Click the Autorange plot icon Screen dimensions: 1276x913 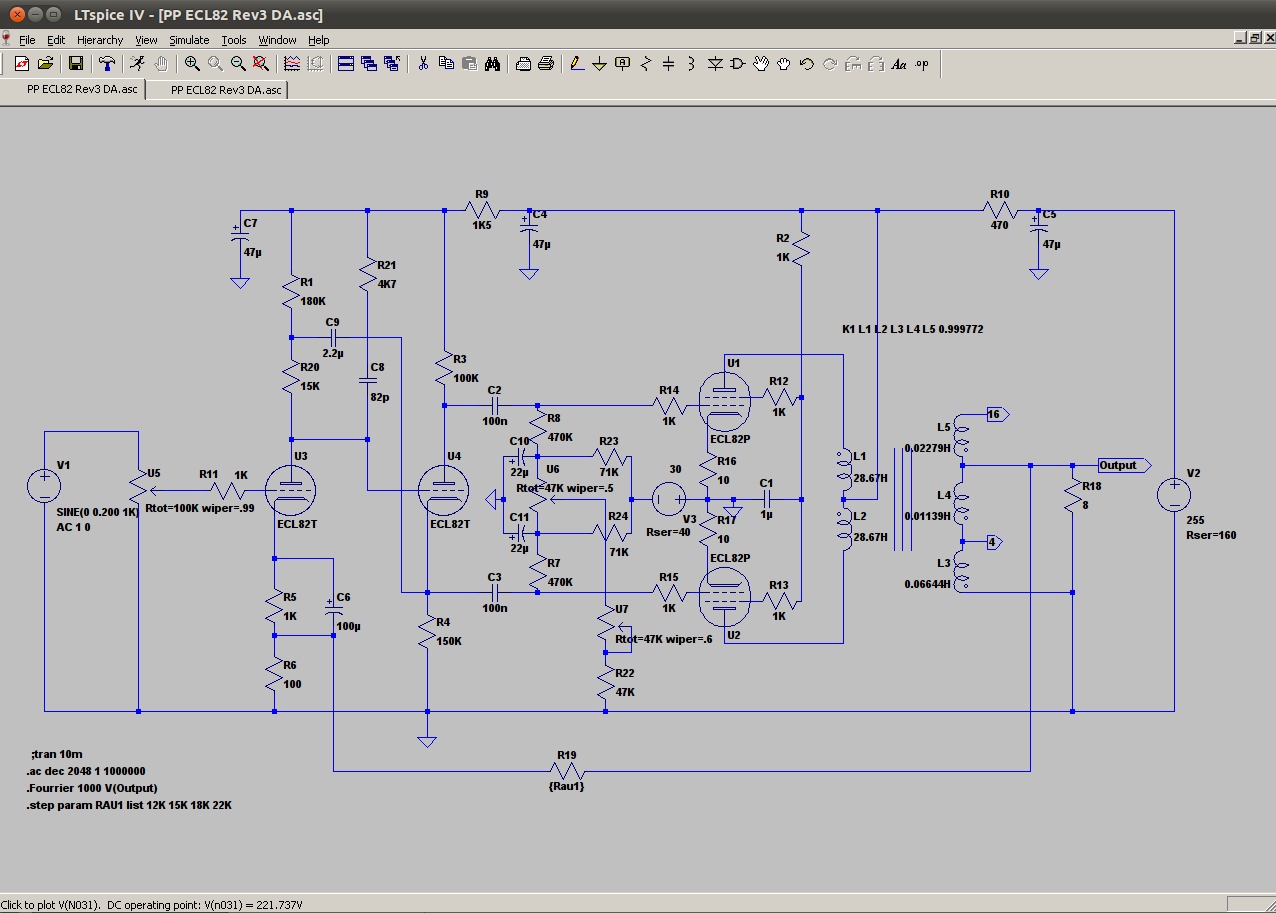pyautogui.click(x=292, y=64)
